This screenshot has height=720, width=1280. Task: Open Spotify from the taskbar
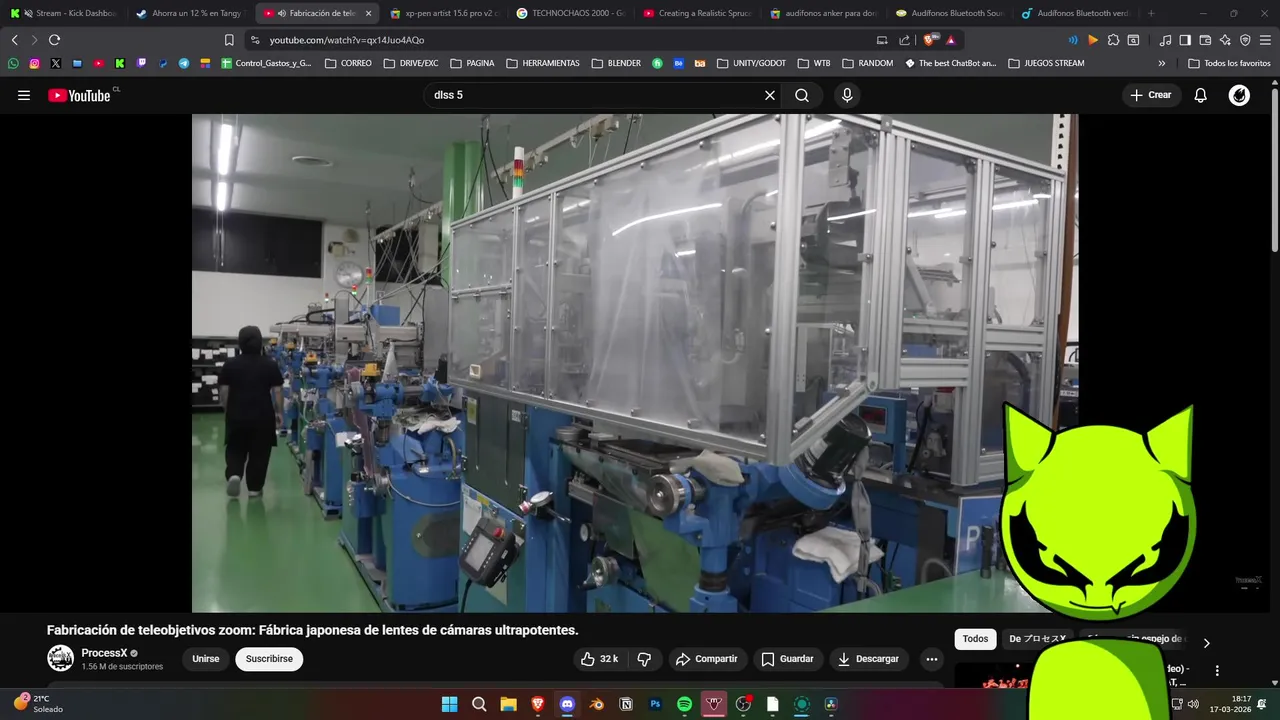[x=684, y=704]
